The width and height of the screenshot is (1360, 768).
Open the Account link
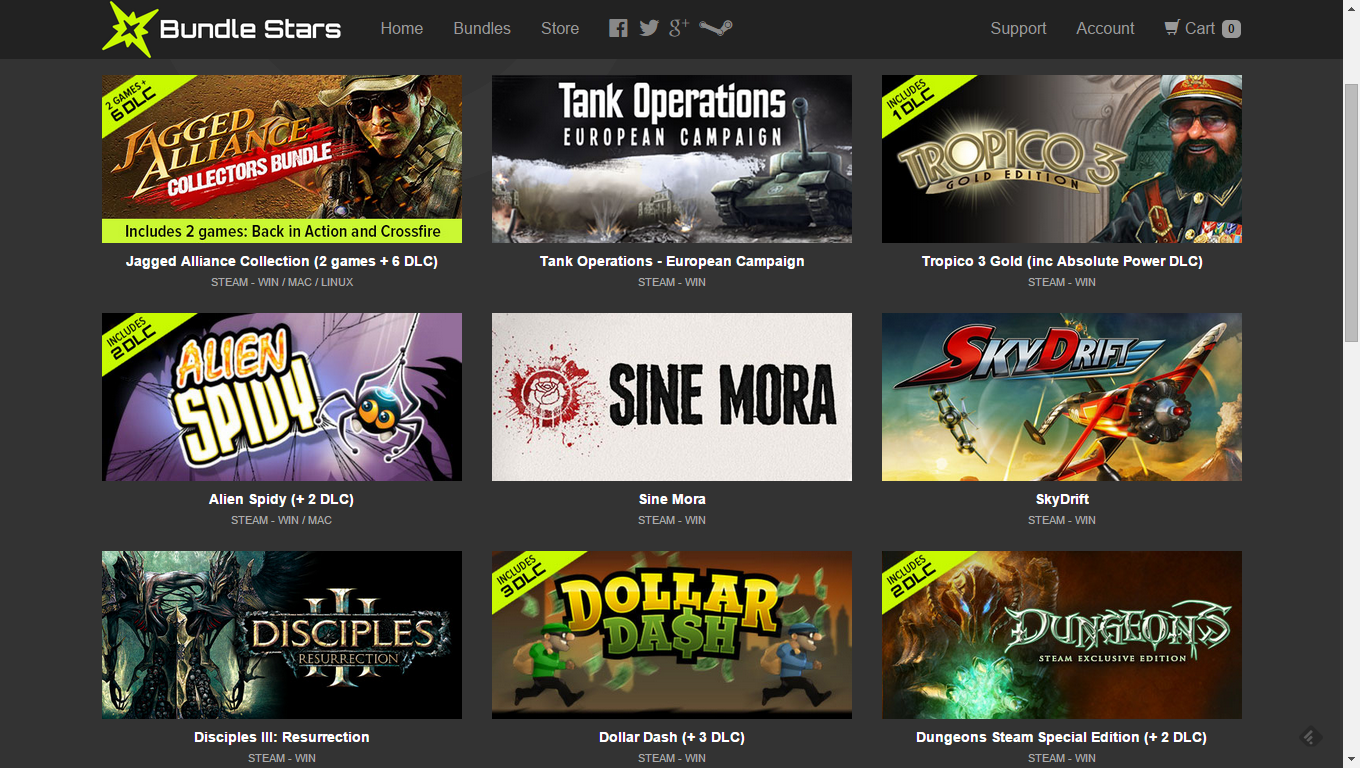(1105, 28)
